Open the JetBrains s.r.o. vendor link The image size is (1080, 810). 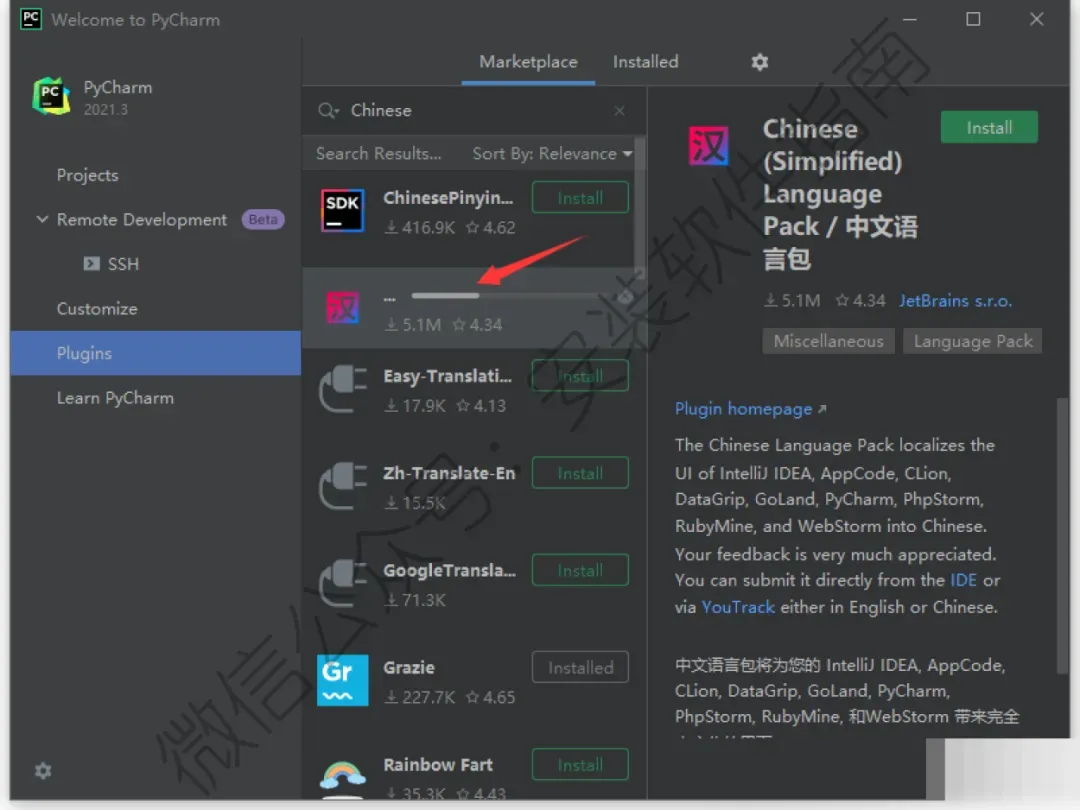[x=955, y=300]
